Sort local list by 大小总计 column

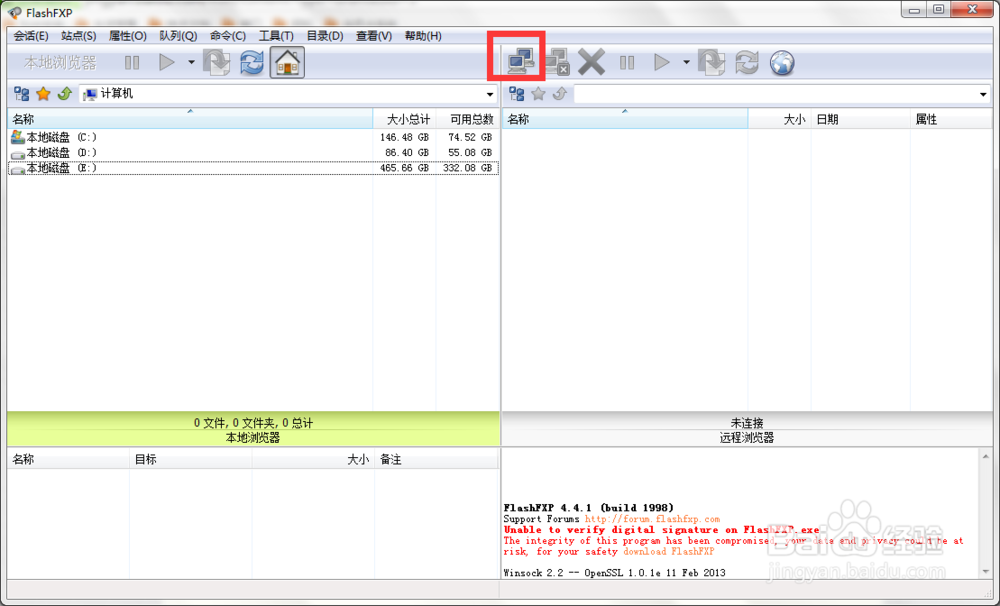coord(404,119)
